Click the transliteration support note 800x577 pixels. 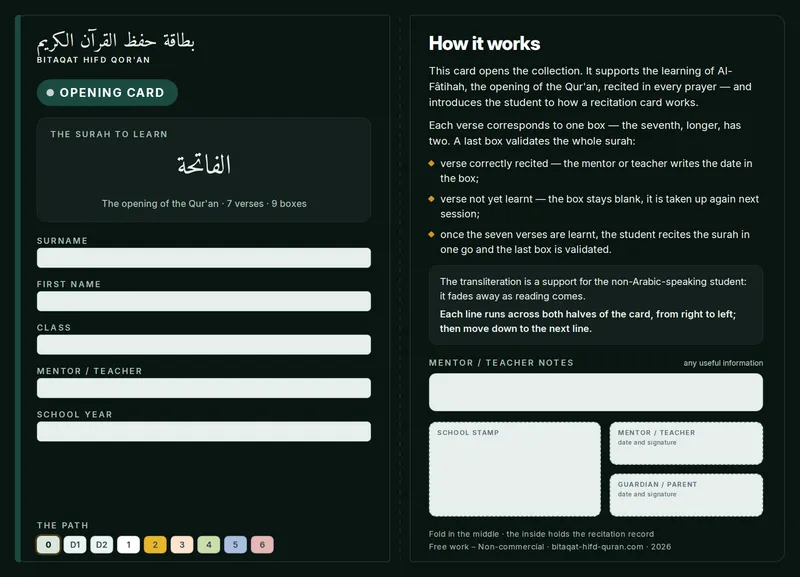593,289
